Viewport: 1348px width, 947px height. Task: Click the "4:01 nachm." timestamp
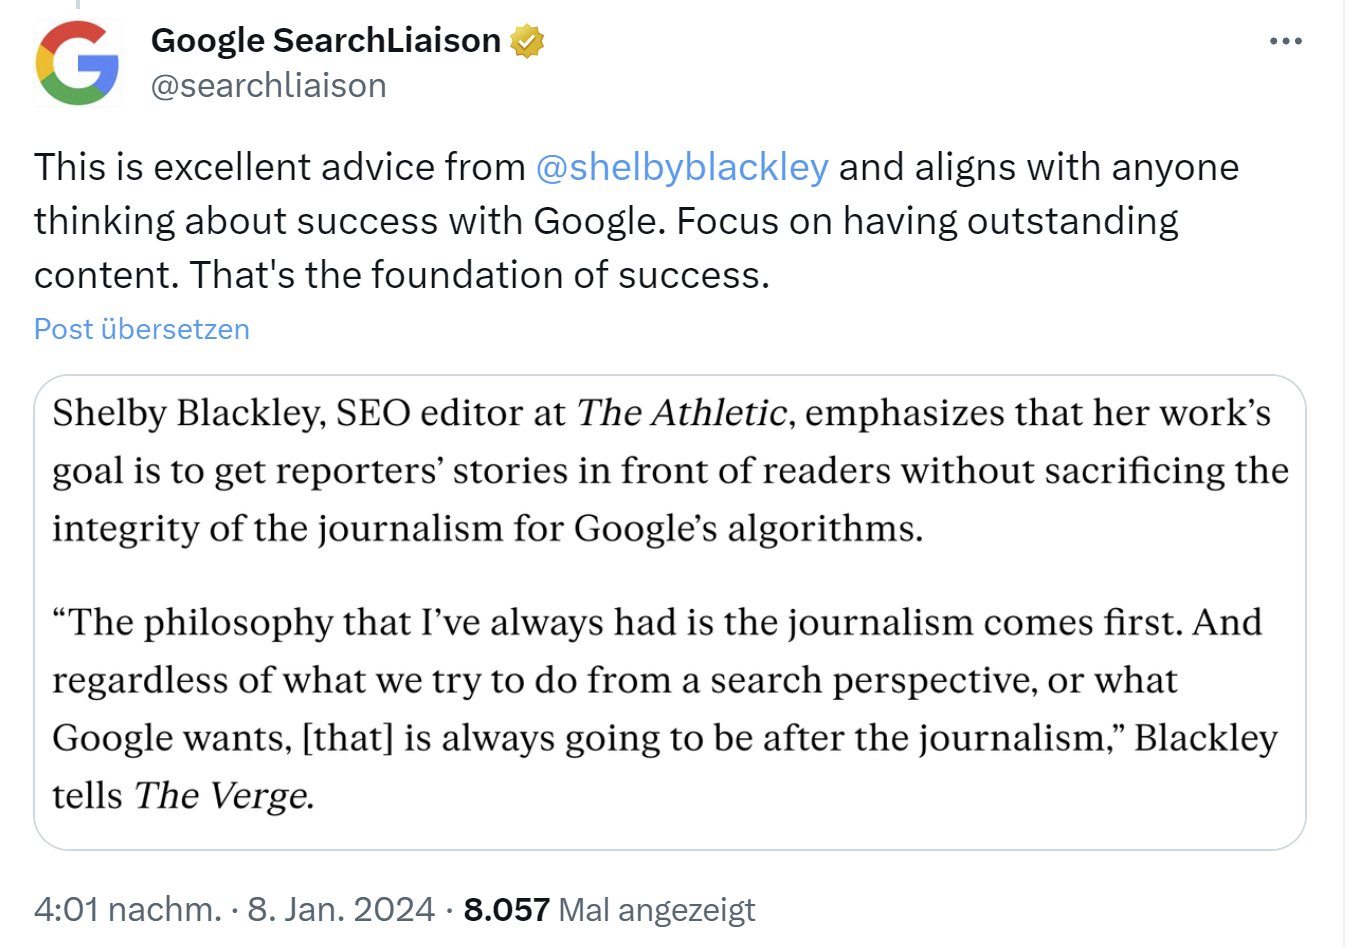tap(127, 909)
